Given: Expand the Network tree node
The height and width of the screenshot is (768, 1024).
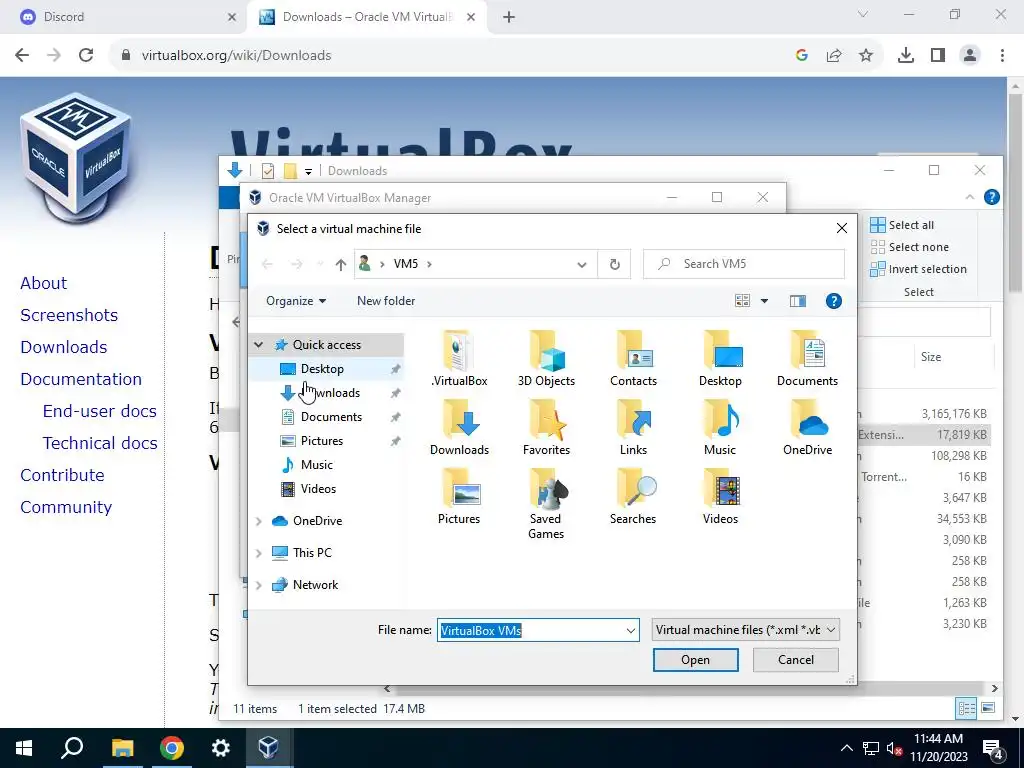Looking at the screenshot, I should coord(259,585).
